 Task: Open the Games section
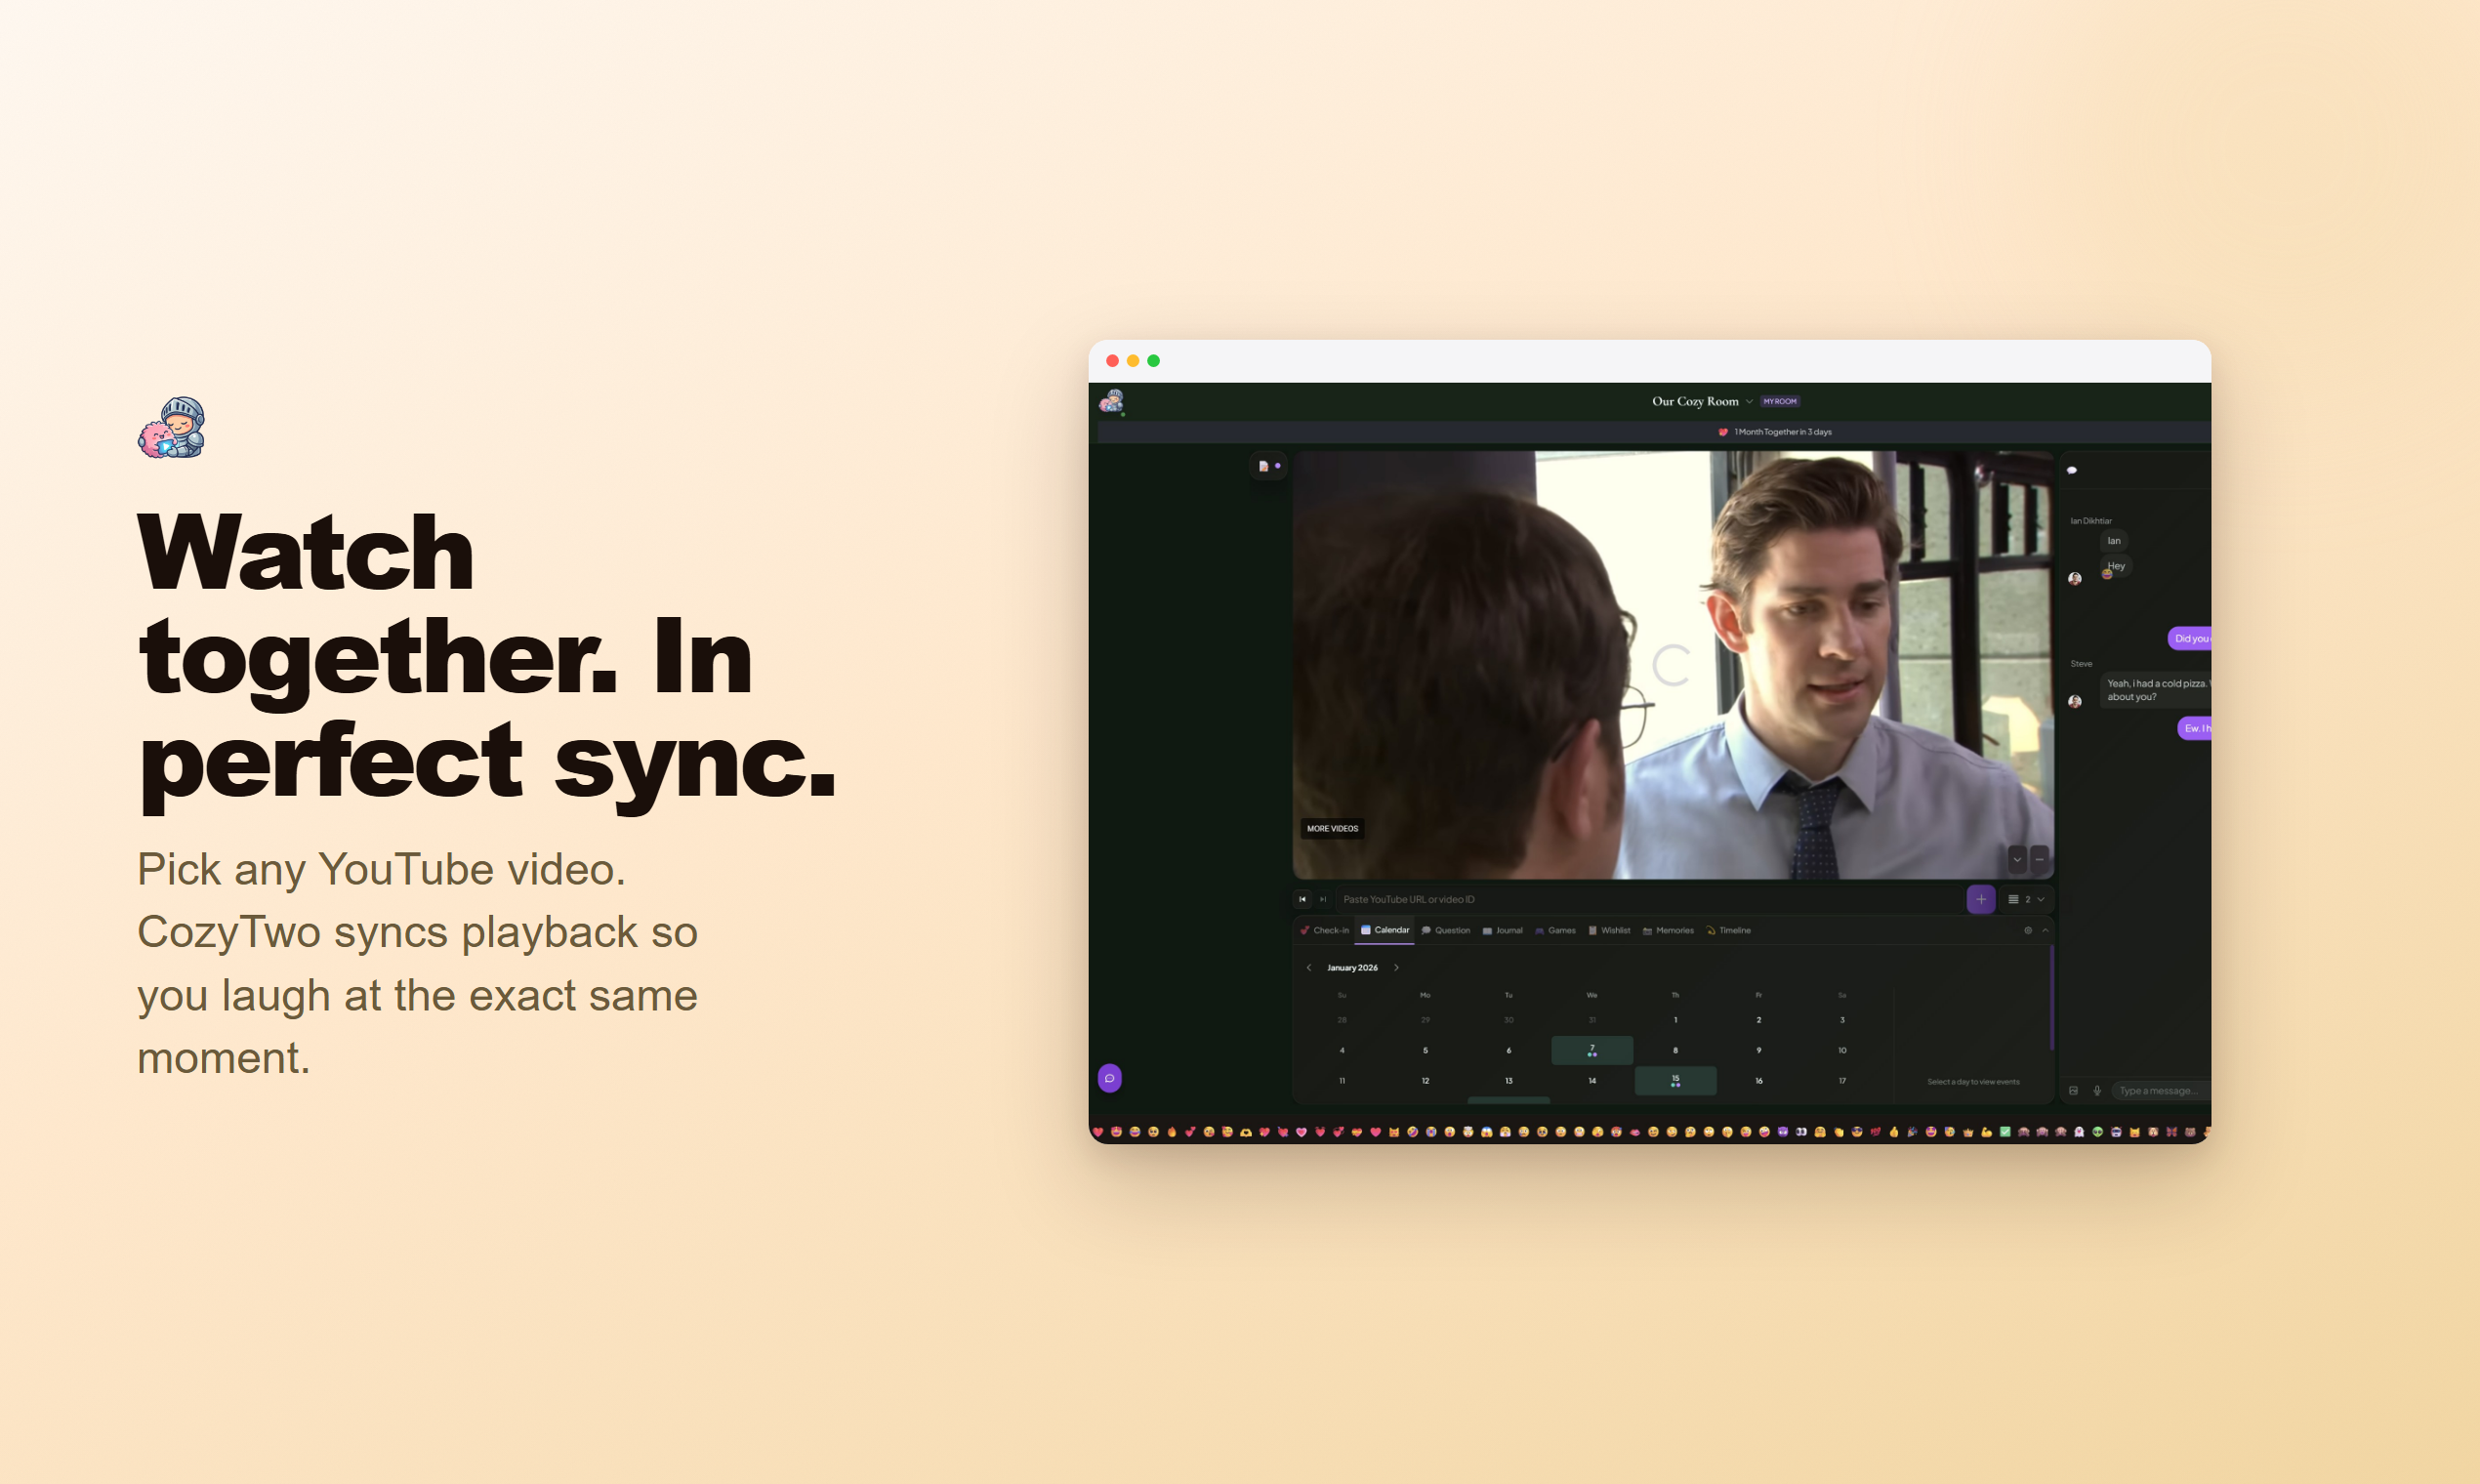(x=1556, y=930)
